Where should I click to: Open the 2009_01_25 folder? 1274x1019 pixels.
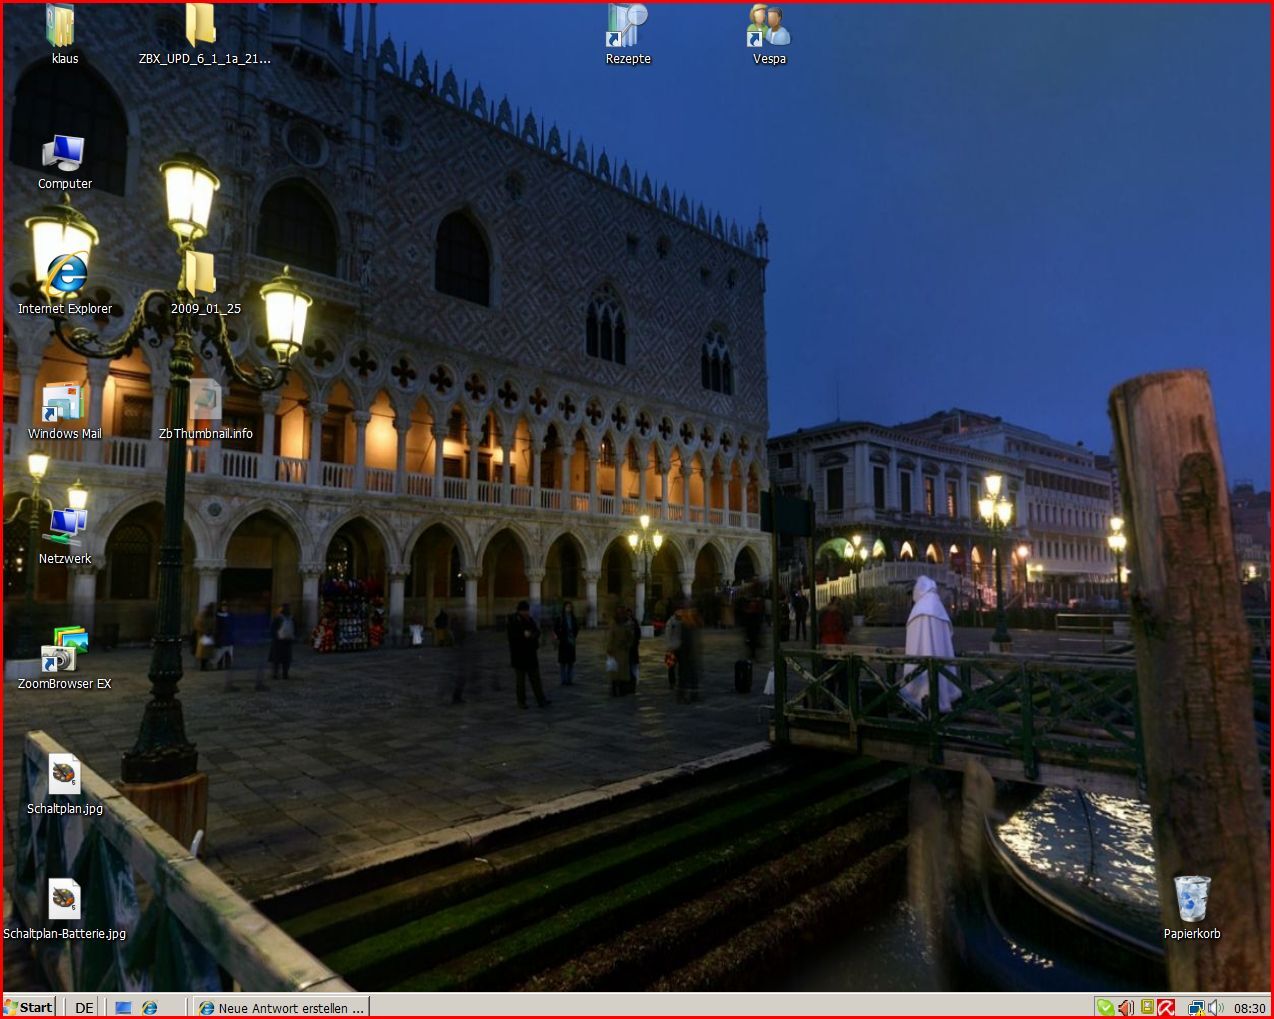point(200,277)
